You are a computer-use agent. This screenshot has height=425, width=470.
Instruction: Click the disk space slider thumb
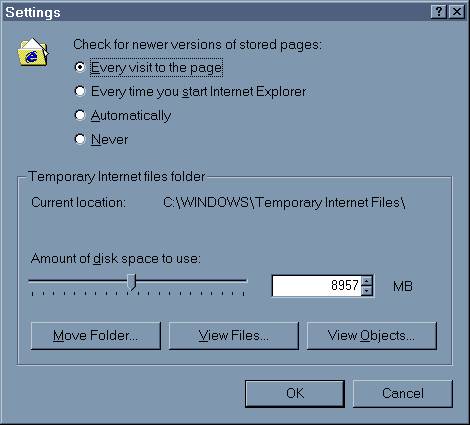132,282
